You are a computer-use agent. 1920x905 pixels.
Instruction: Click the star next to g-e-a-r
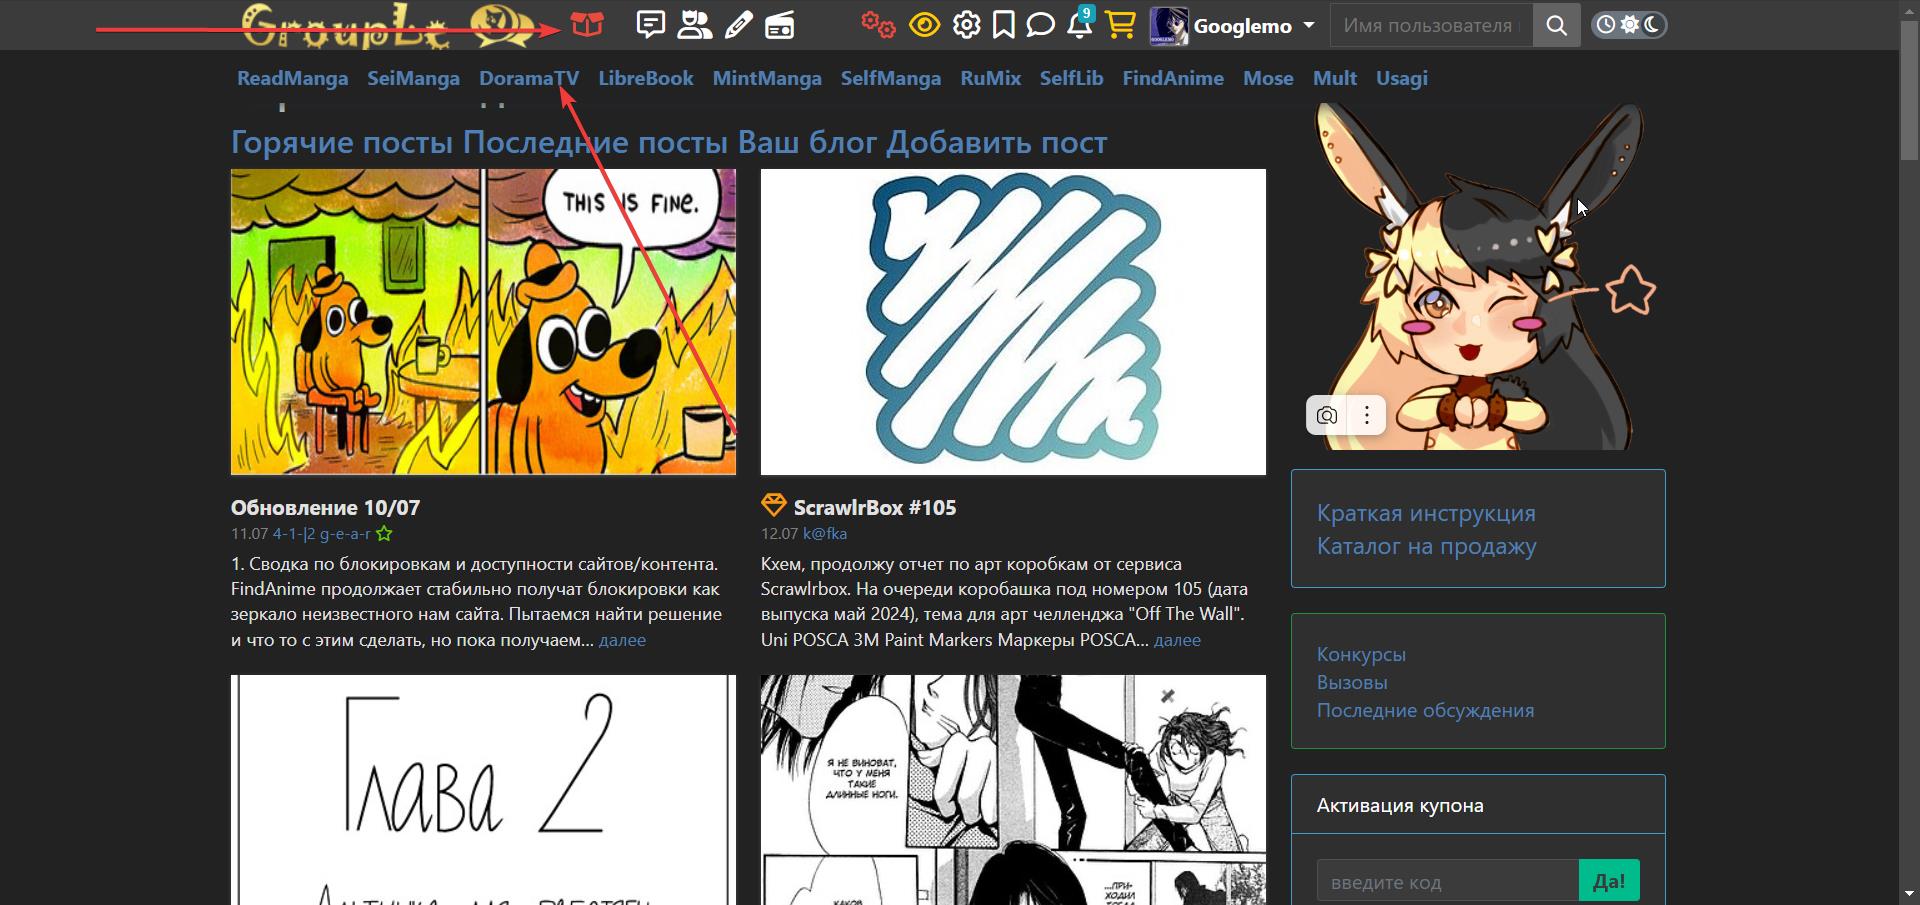[384, 534]
